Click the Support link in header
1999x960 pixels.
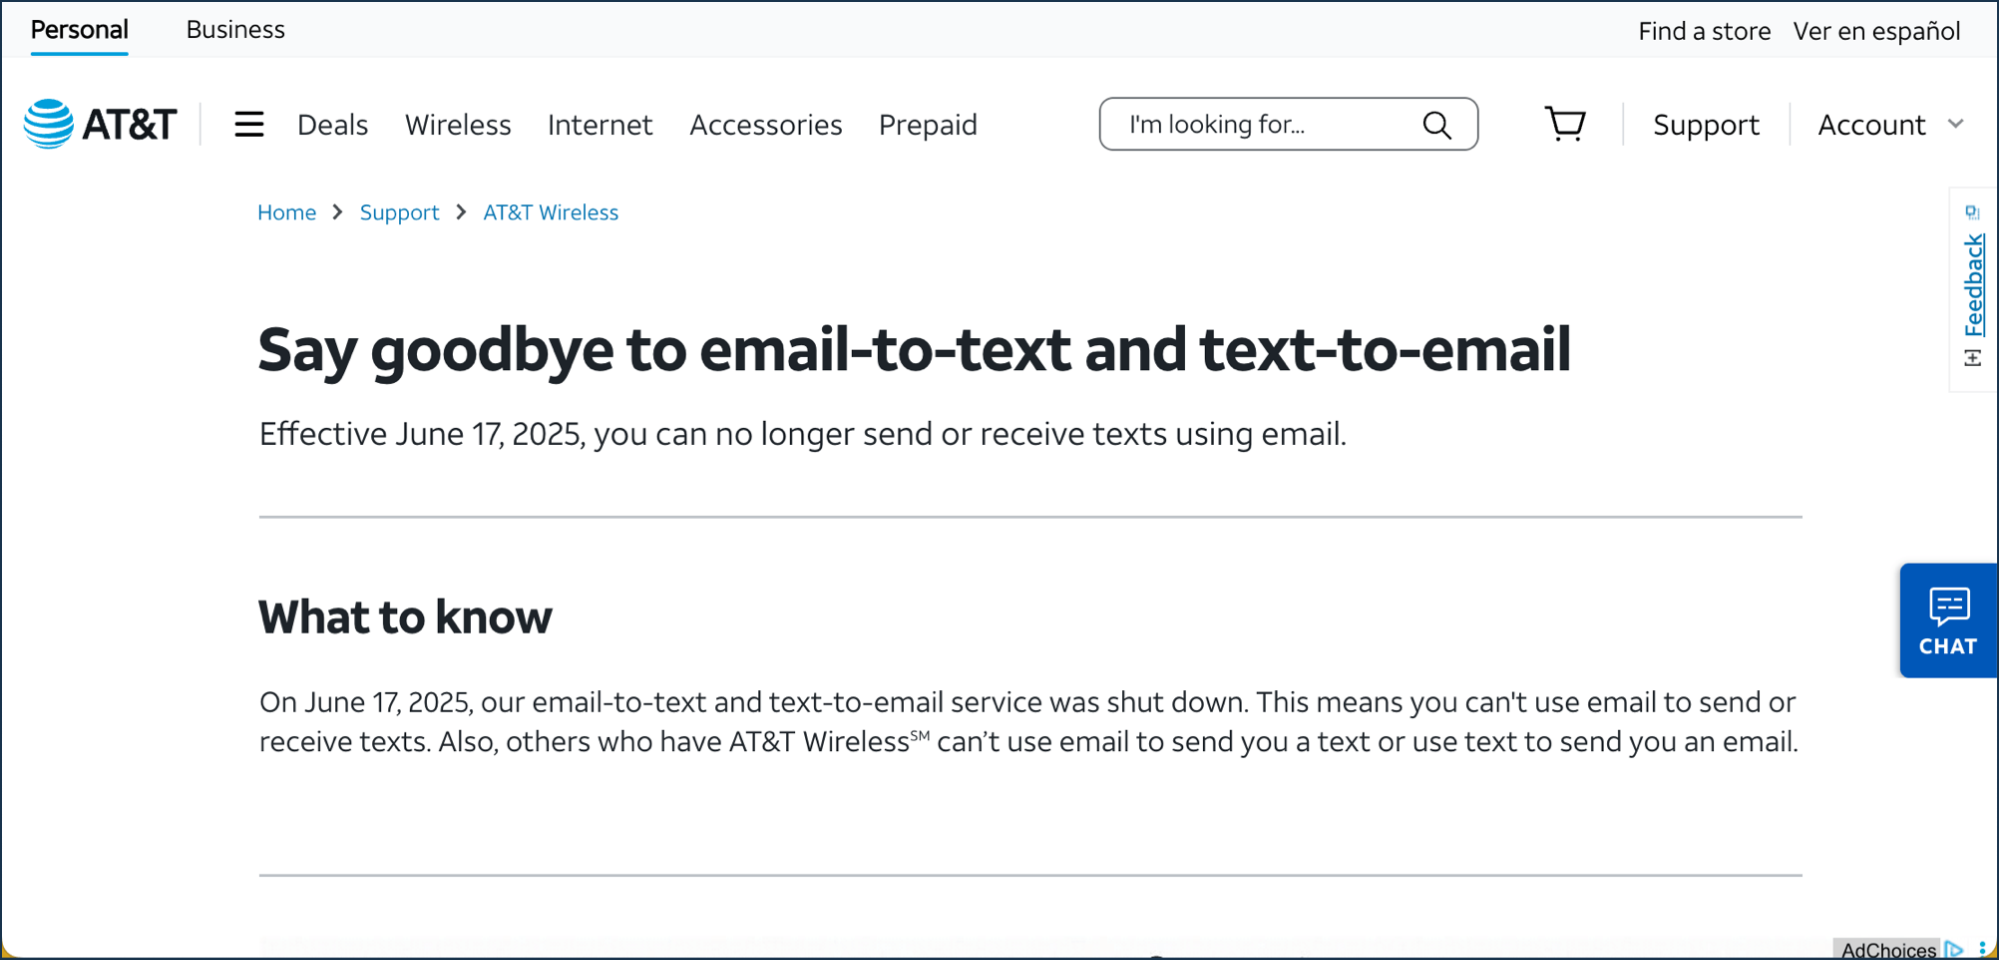tap(1705, 125)
